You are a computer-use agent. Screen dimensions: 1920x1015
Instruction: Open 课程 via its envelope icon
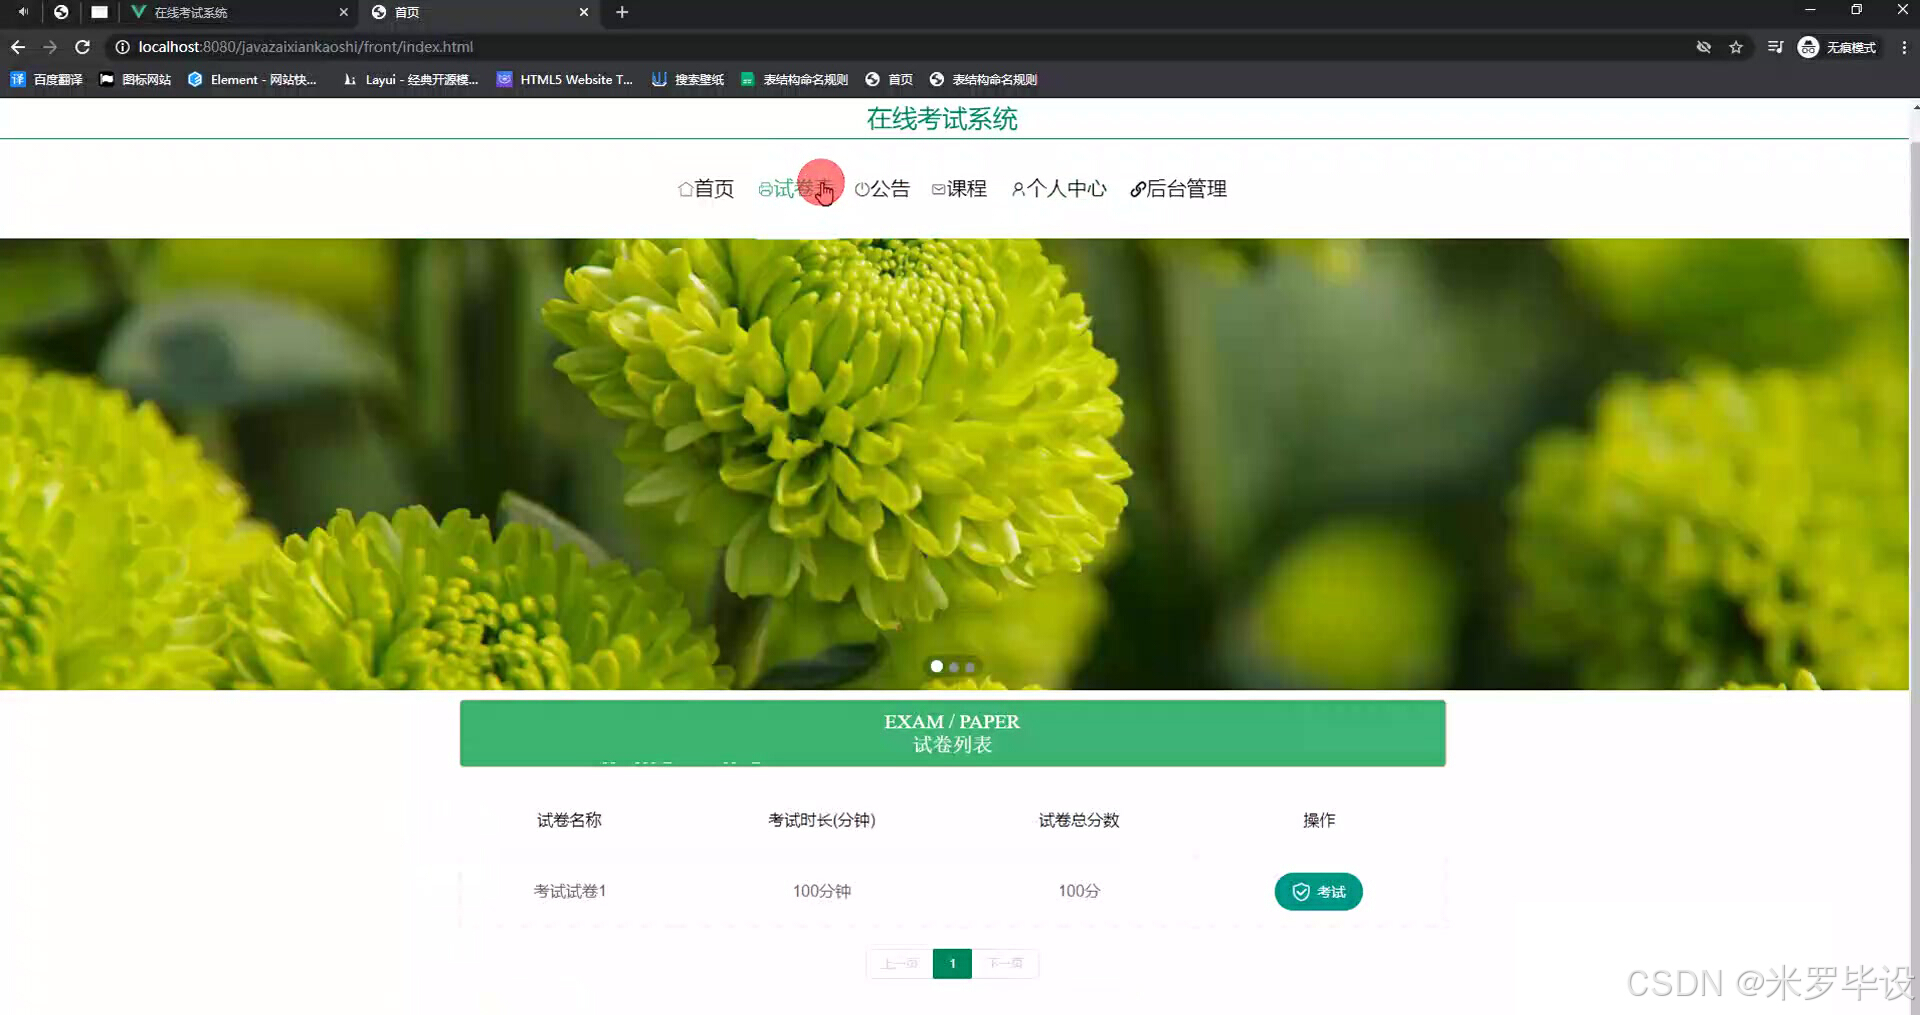pos(938,188)
